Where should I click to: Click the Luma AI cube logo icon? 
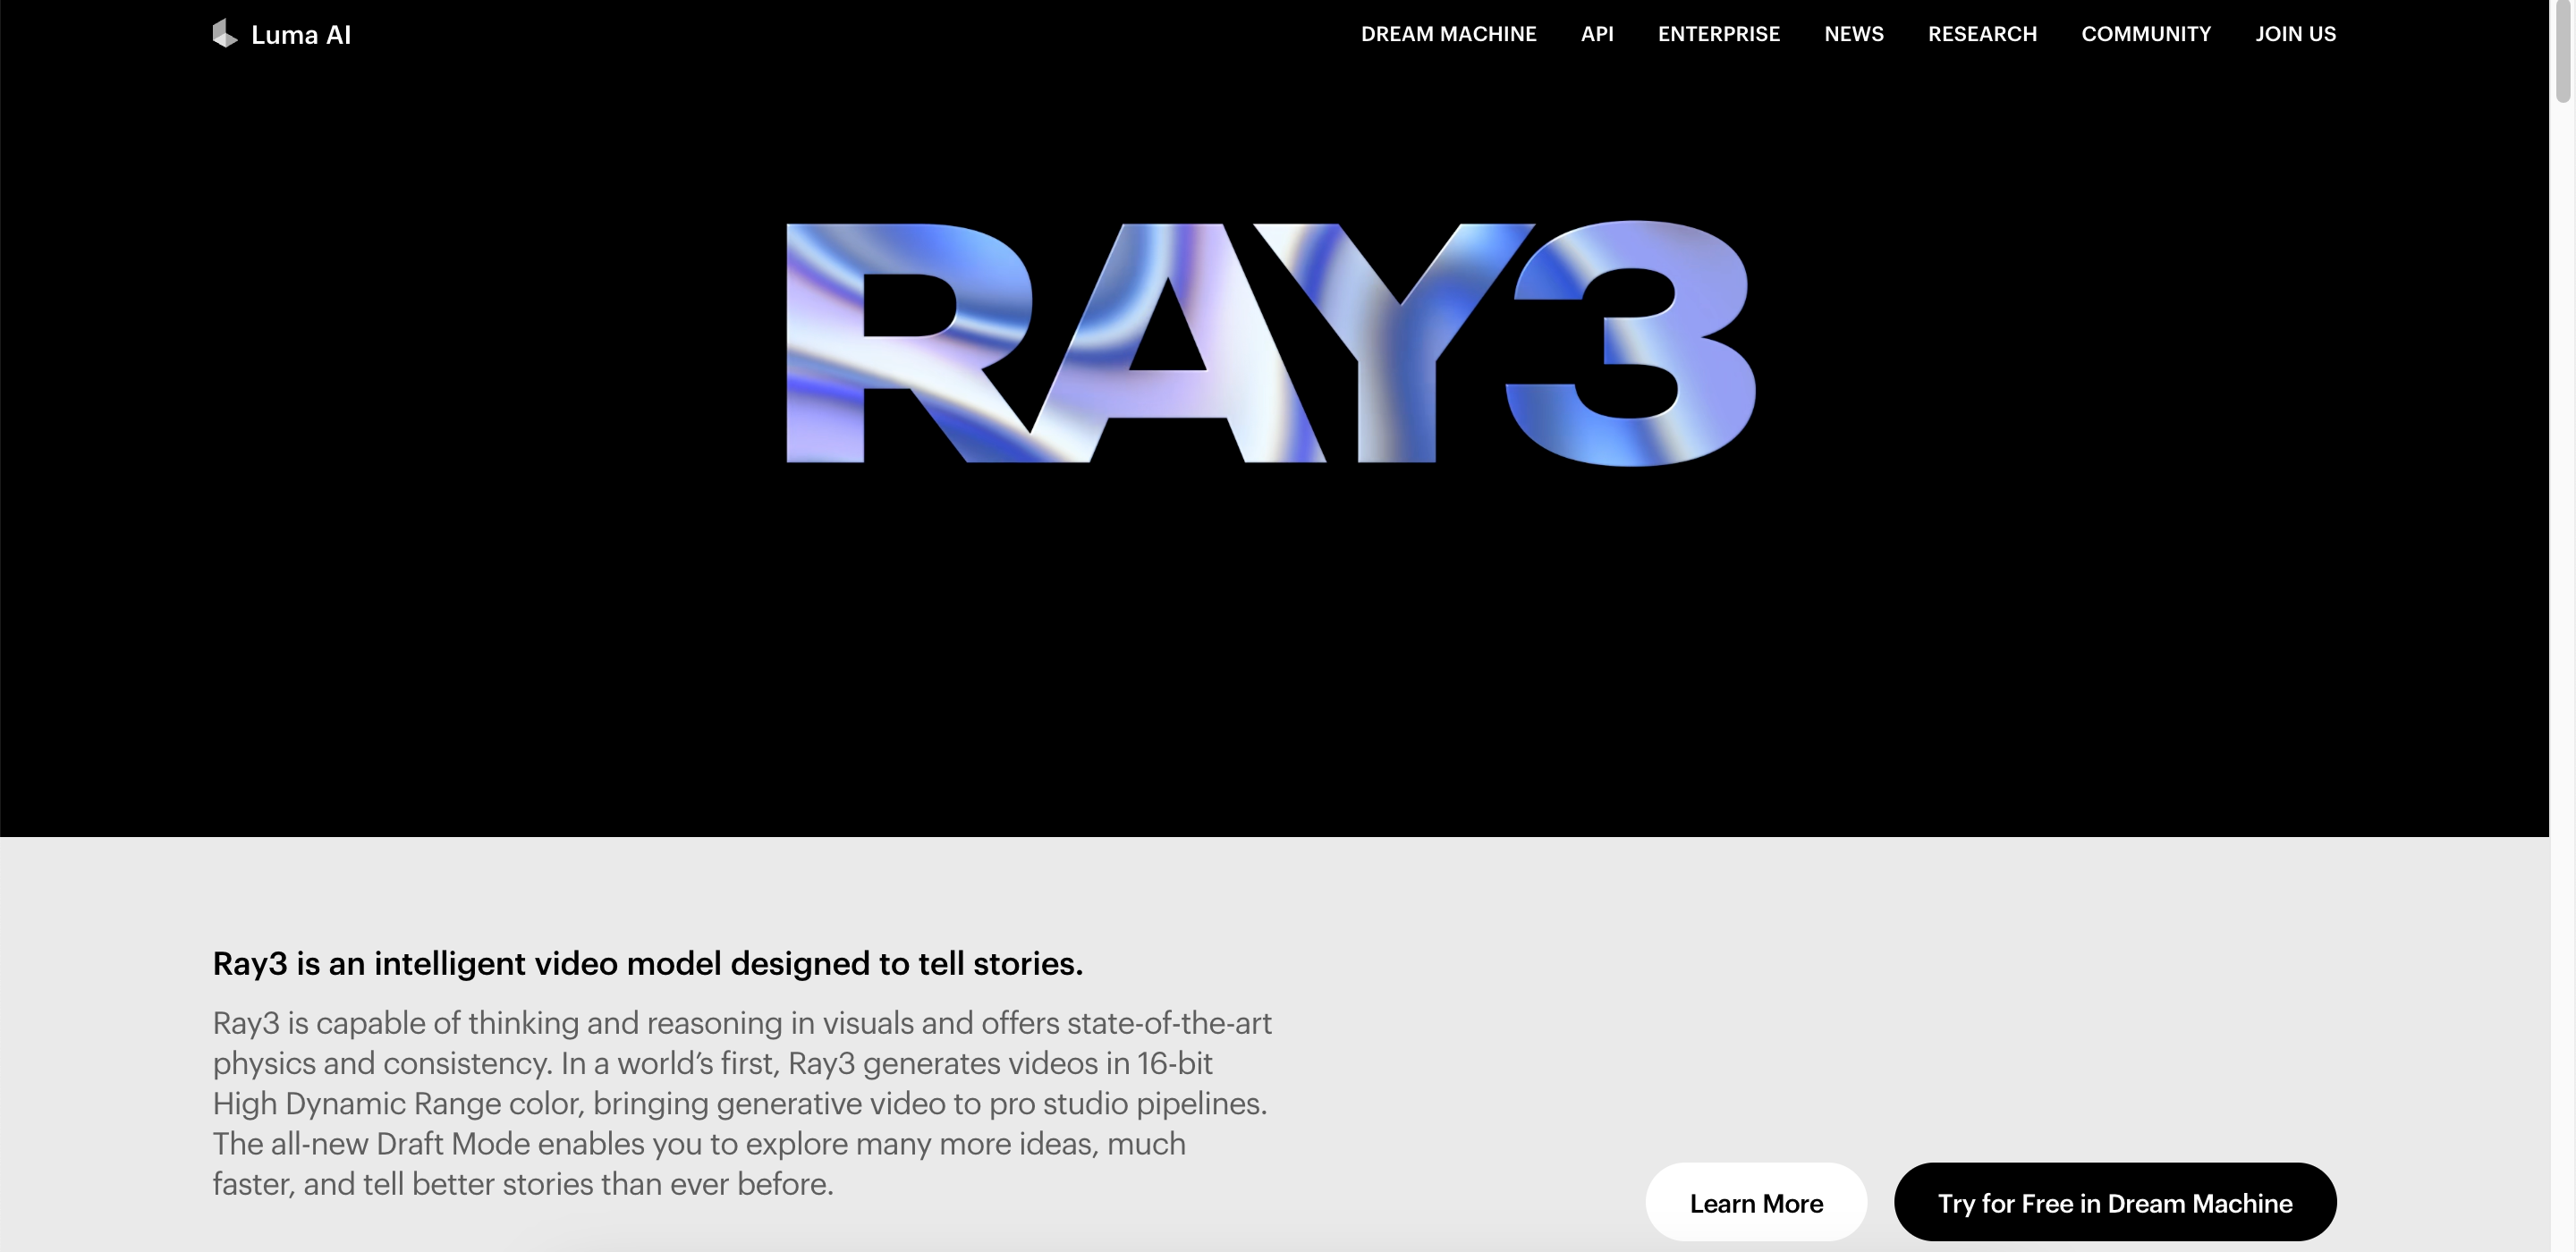225,34
